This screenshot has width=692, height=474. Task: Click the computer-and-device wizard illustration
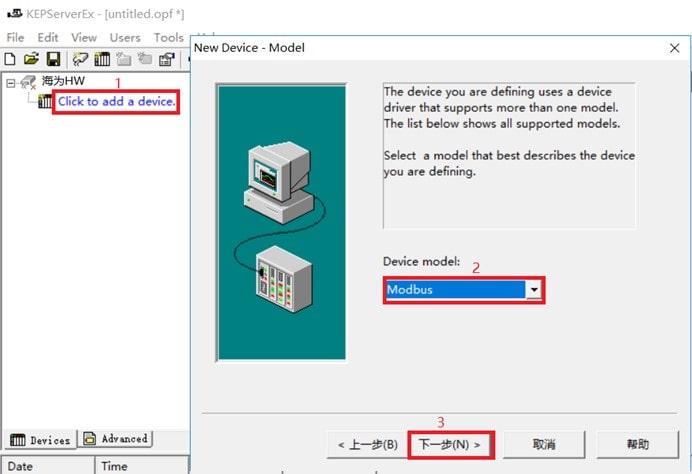click(x=282, y=223)
